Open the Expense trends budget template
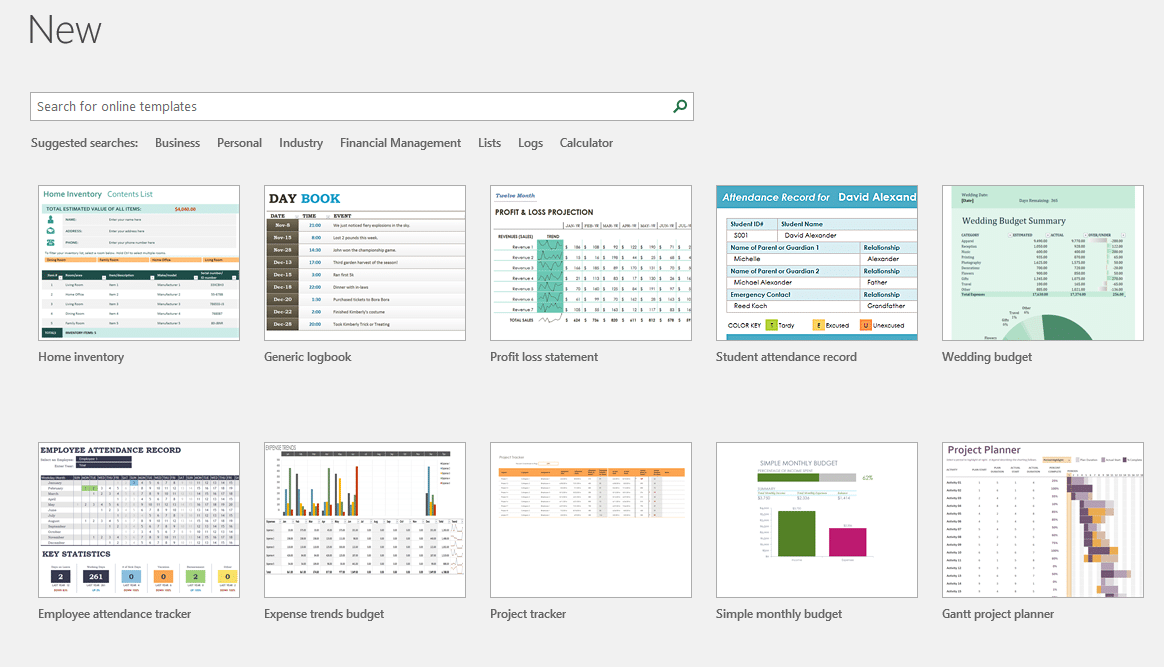This screenshot has height=667, width=1164. [364, 519]
